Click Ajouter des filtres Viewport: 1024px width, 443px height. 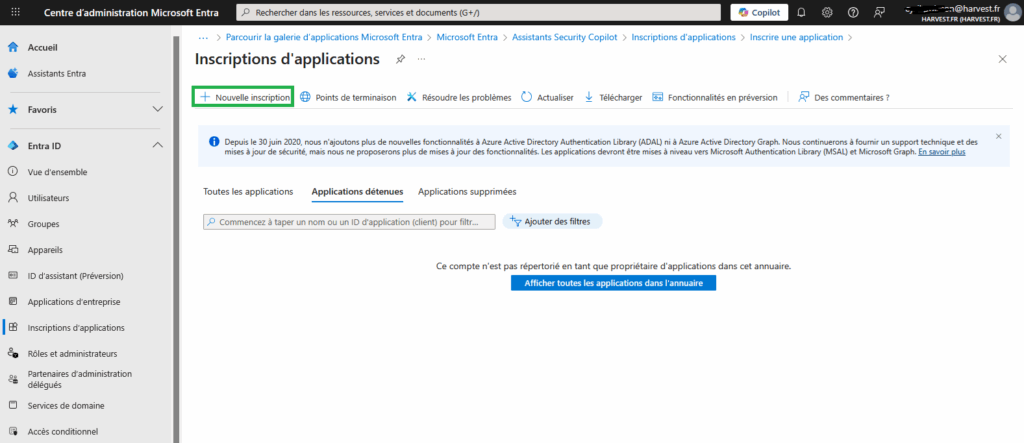click(553, 221)
